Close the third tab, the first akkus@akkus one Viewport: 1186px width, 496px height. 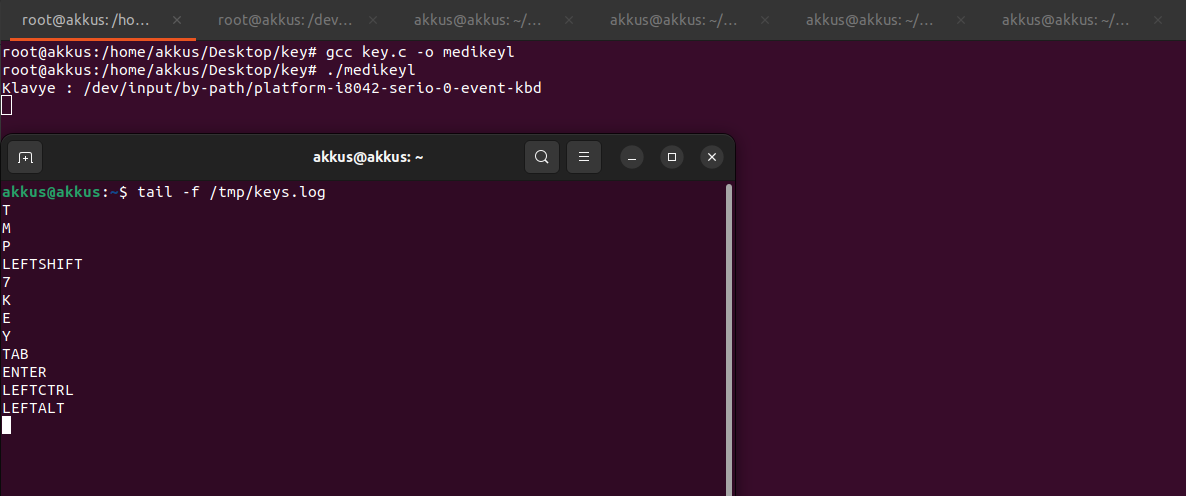[569, 19]
